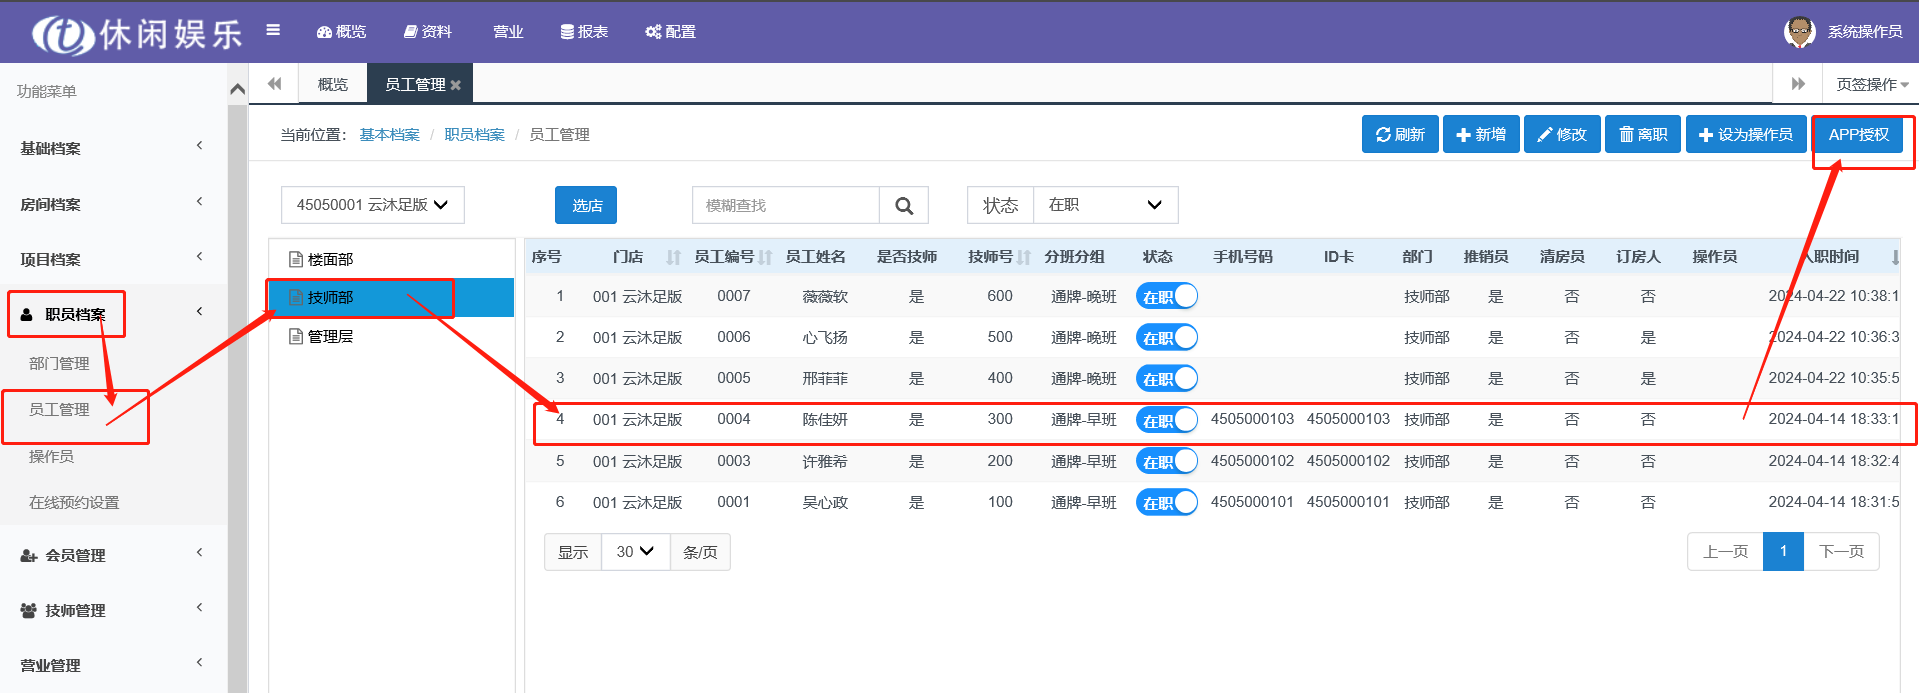Open the 状态 在职 filter dropdown
Image resolution: width=1919 pixels, height=693 pixels.
point(1104,205)
